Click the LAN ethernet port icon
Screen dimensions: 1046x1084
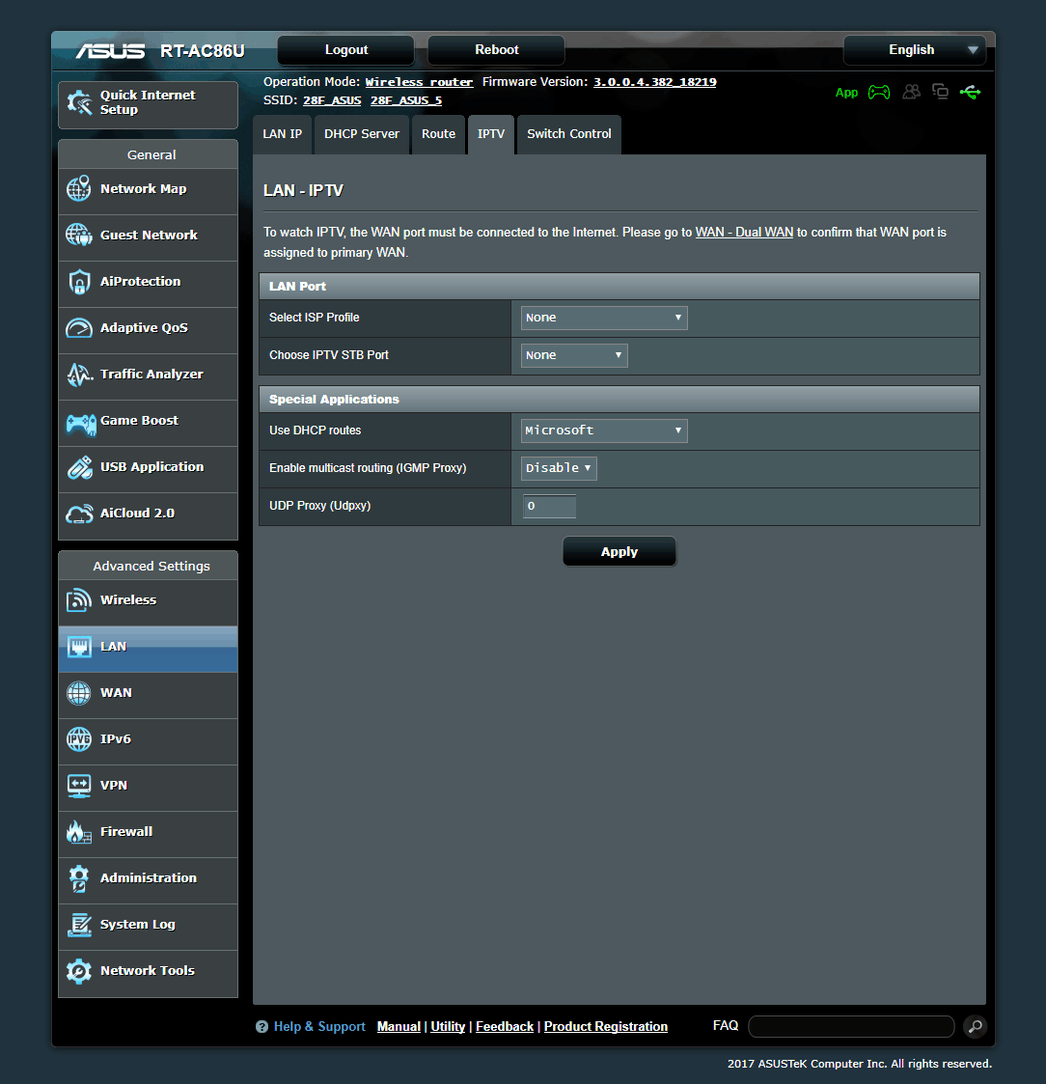click(x=79, y=647)
